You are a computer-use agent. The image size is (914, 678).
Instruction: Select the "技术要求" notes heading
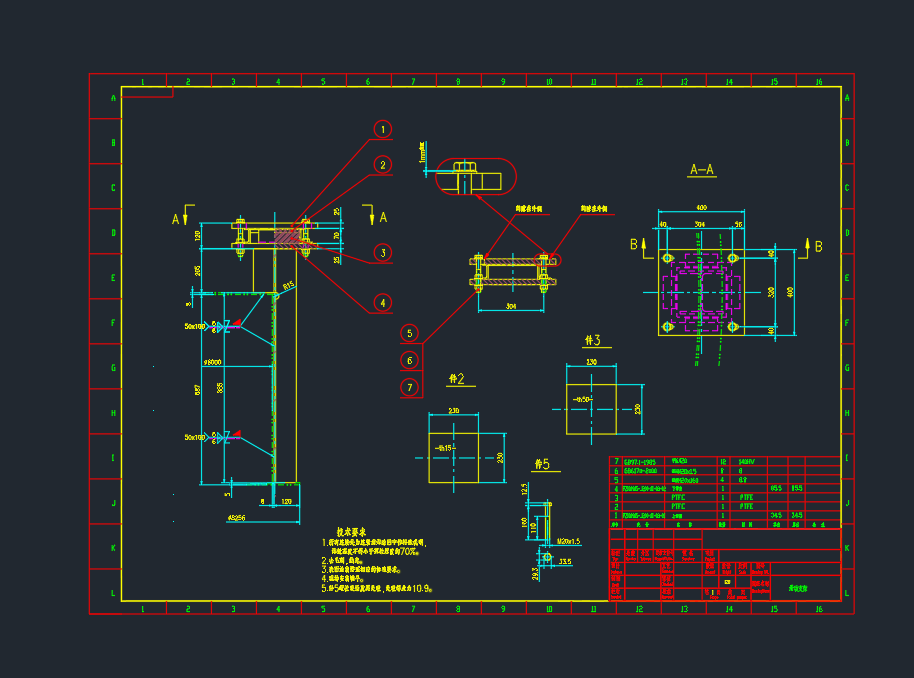click(351, 532)
